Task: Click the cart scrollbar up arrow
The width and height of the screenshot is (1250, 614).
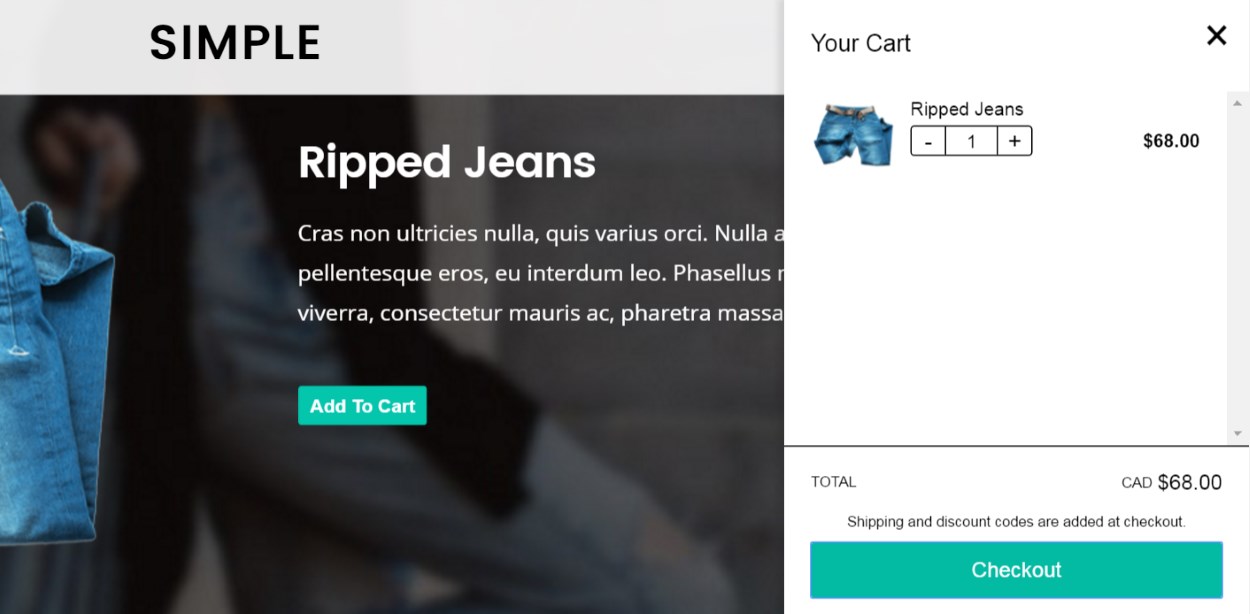Action: pyautogui.click(x=1237, y=102)
